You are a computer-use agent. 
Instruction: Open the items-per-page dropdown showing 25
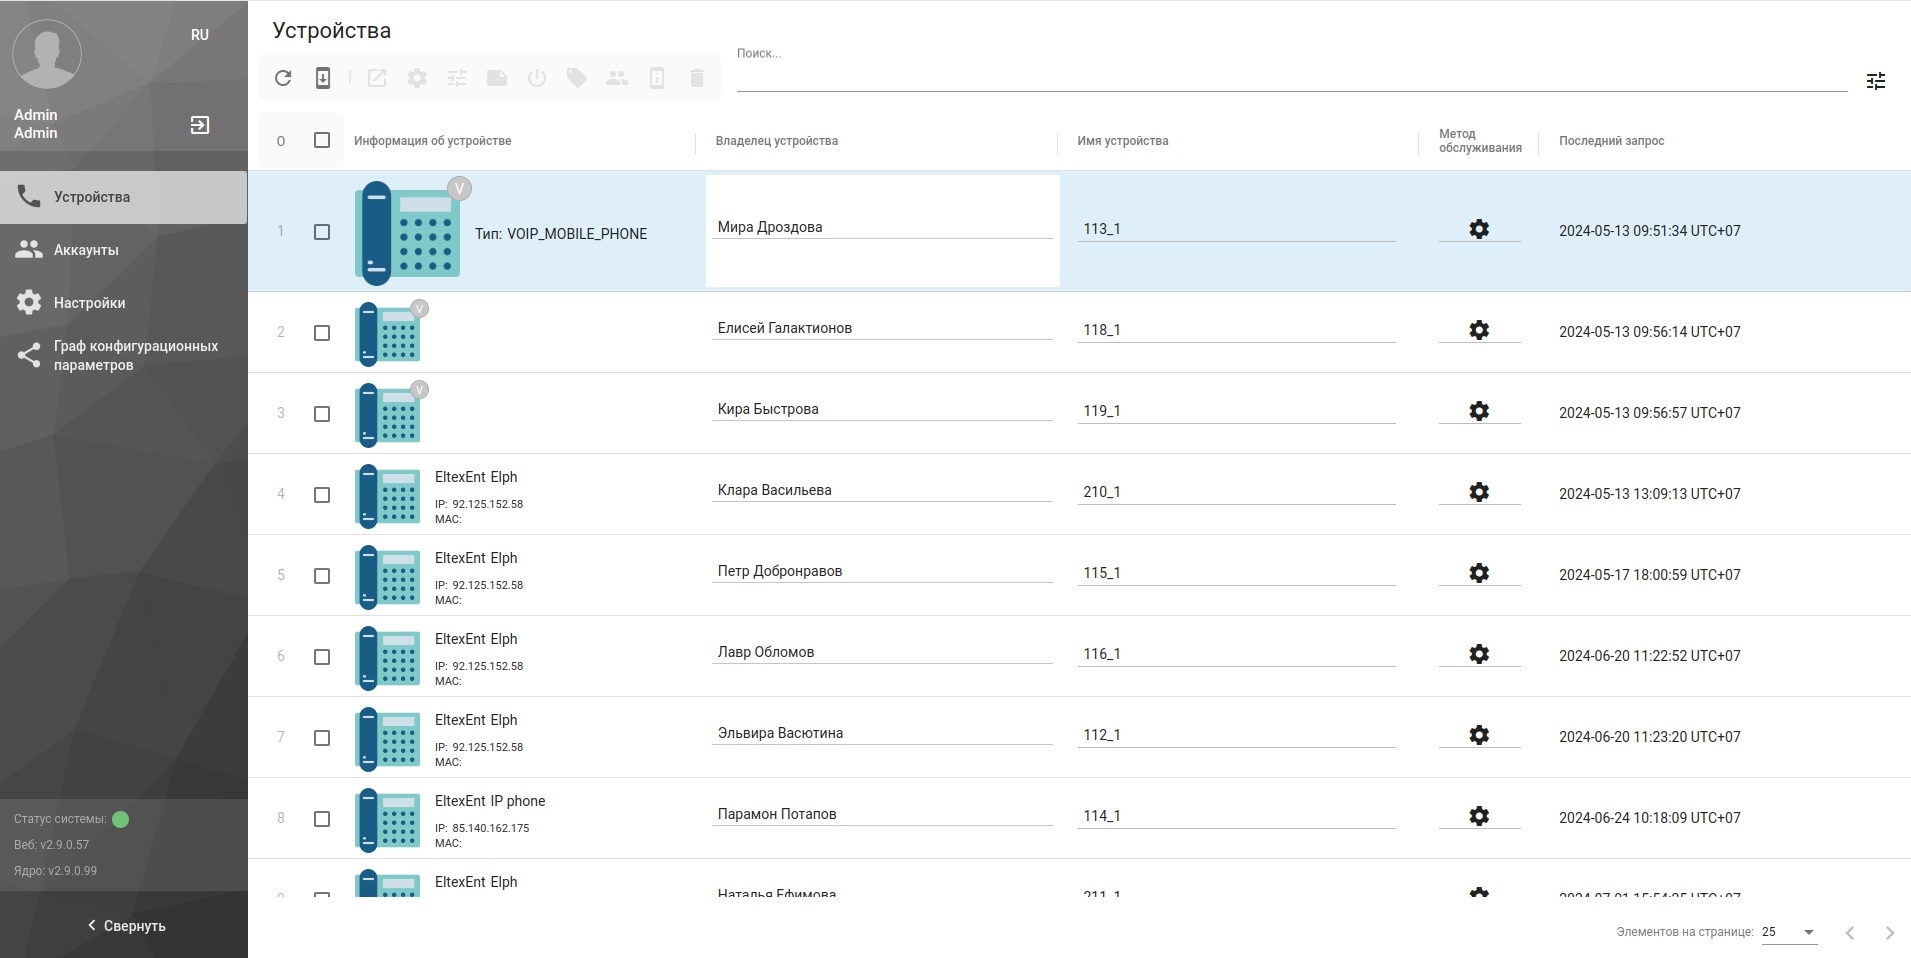[x=1788, y=932]
